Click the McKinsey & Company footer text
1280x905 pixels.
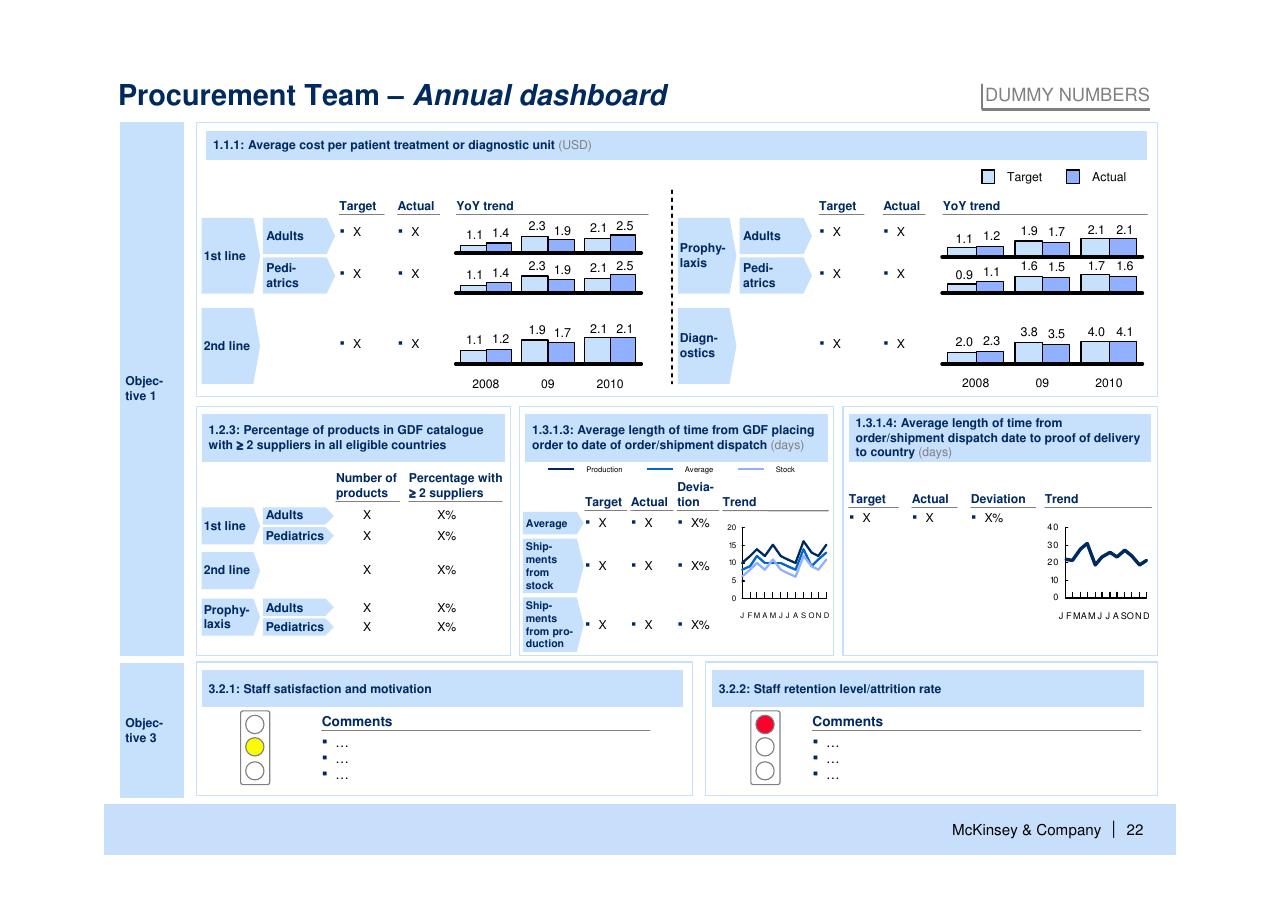coord(1026,830)
